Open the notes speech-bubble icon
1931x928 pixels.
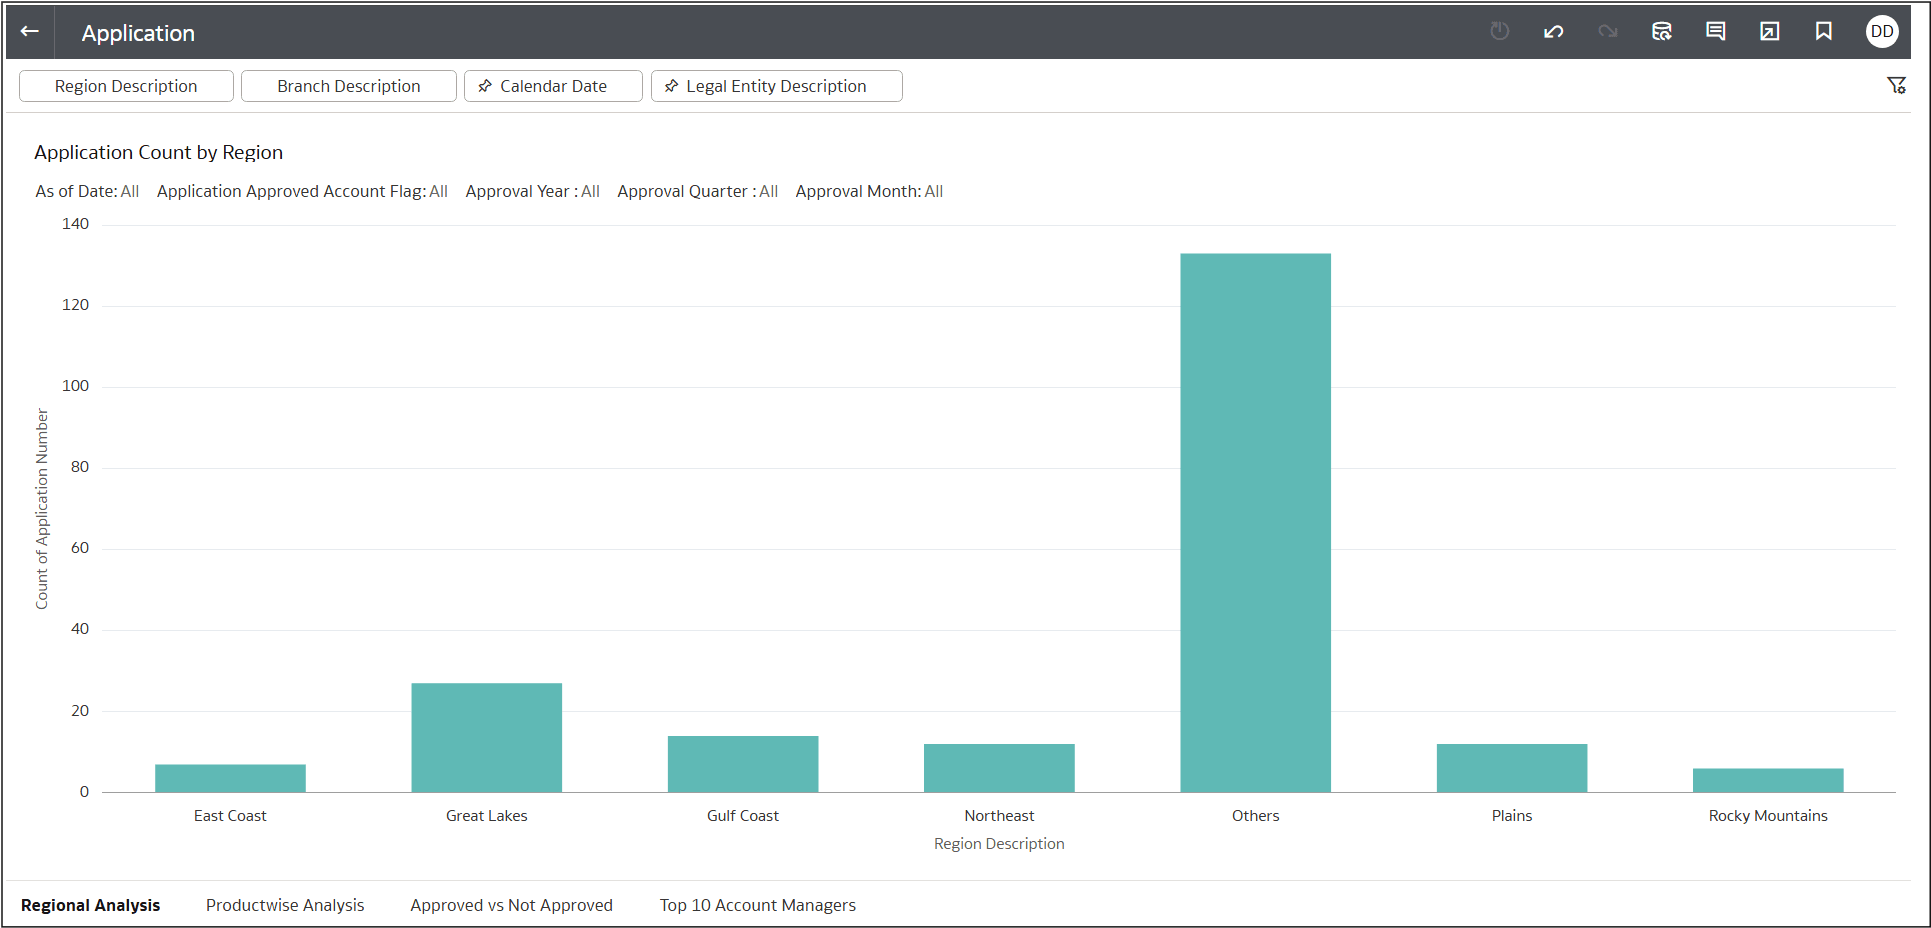tap(1716, 32)
